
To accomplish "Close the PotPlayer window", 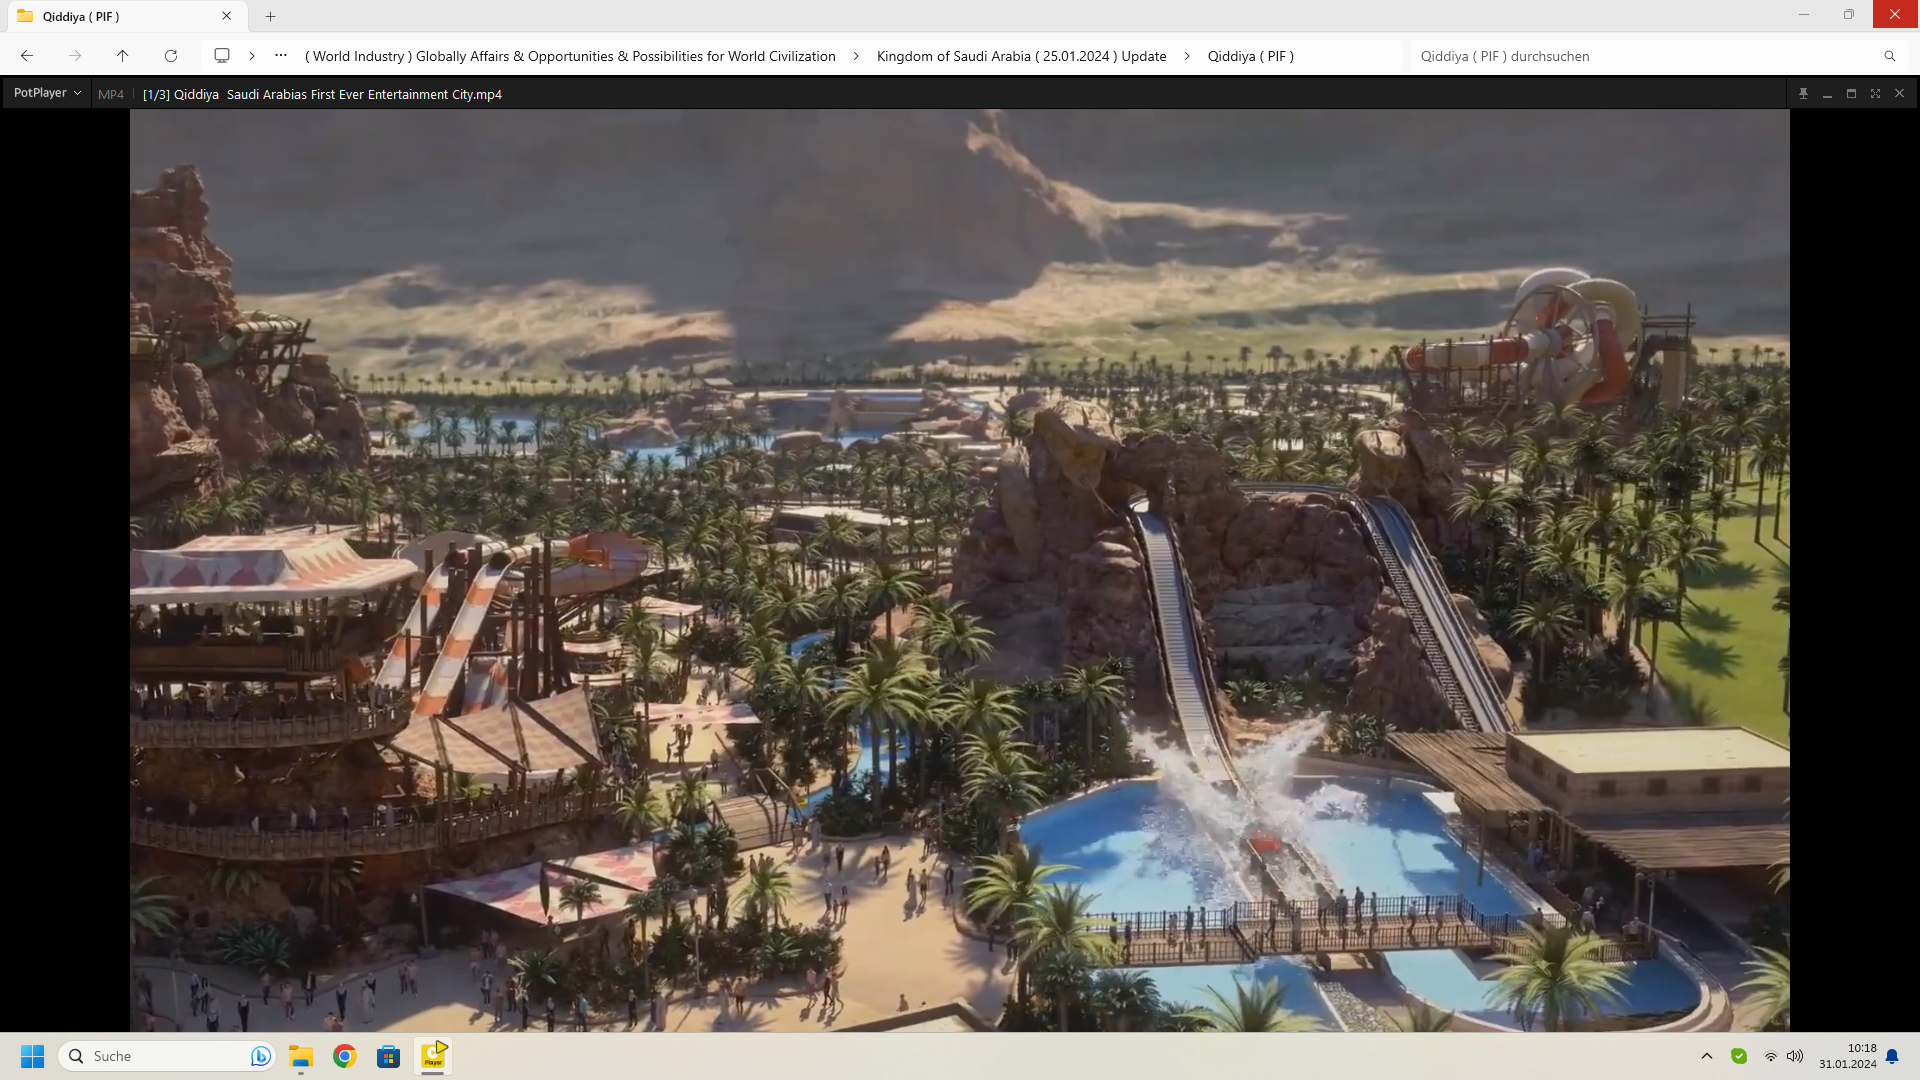I will [1899, 93].
